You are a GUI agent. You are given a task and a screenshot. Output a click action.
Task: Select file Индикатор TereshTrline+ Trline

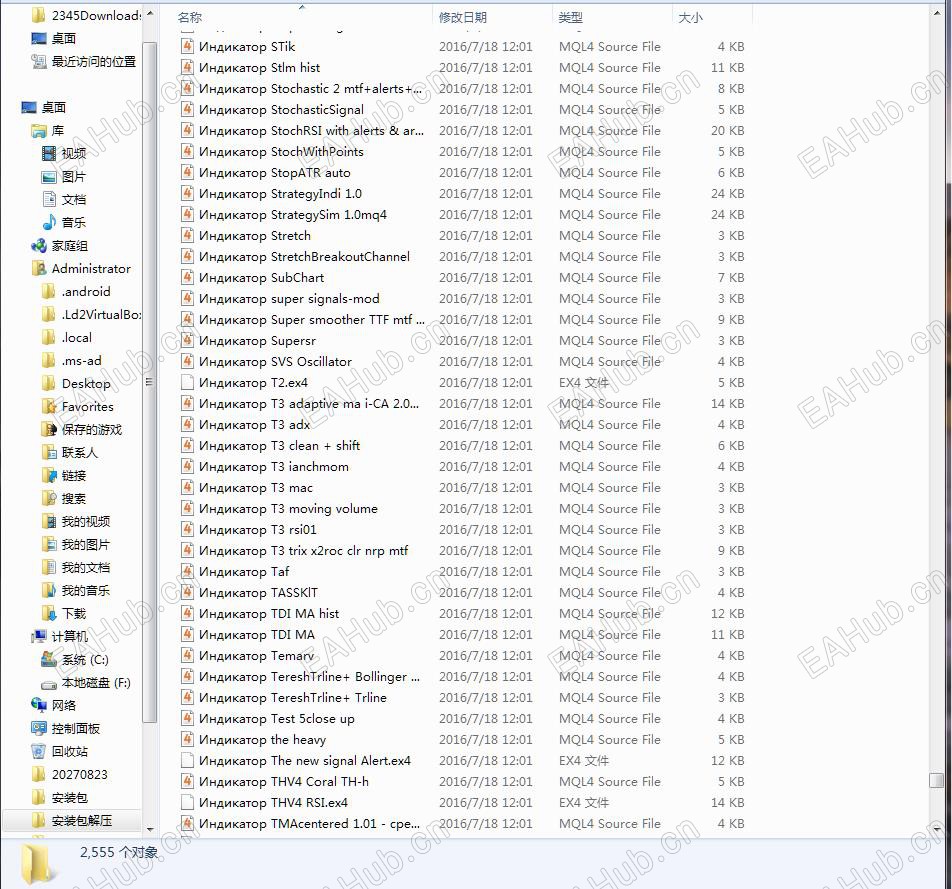[293, 698]
